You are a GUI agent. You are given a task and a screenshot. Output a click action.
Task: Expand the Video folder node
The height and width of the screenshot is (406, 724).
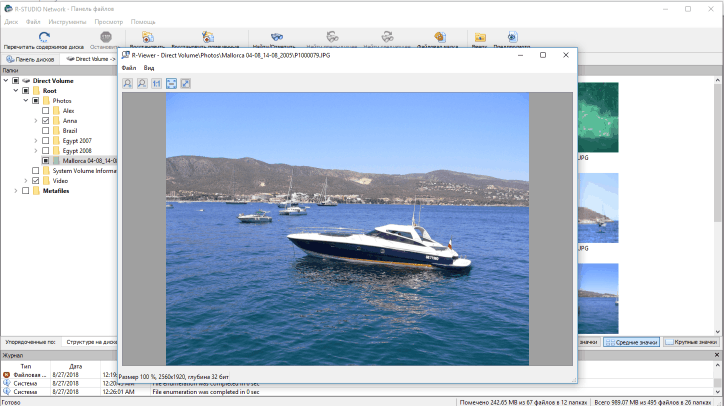[x=26, y=181]
